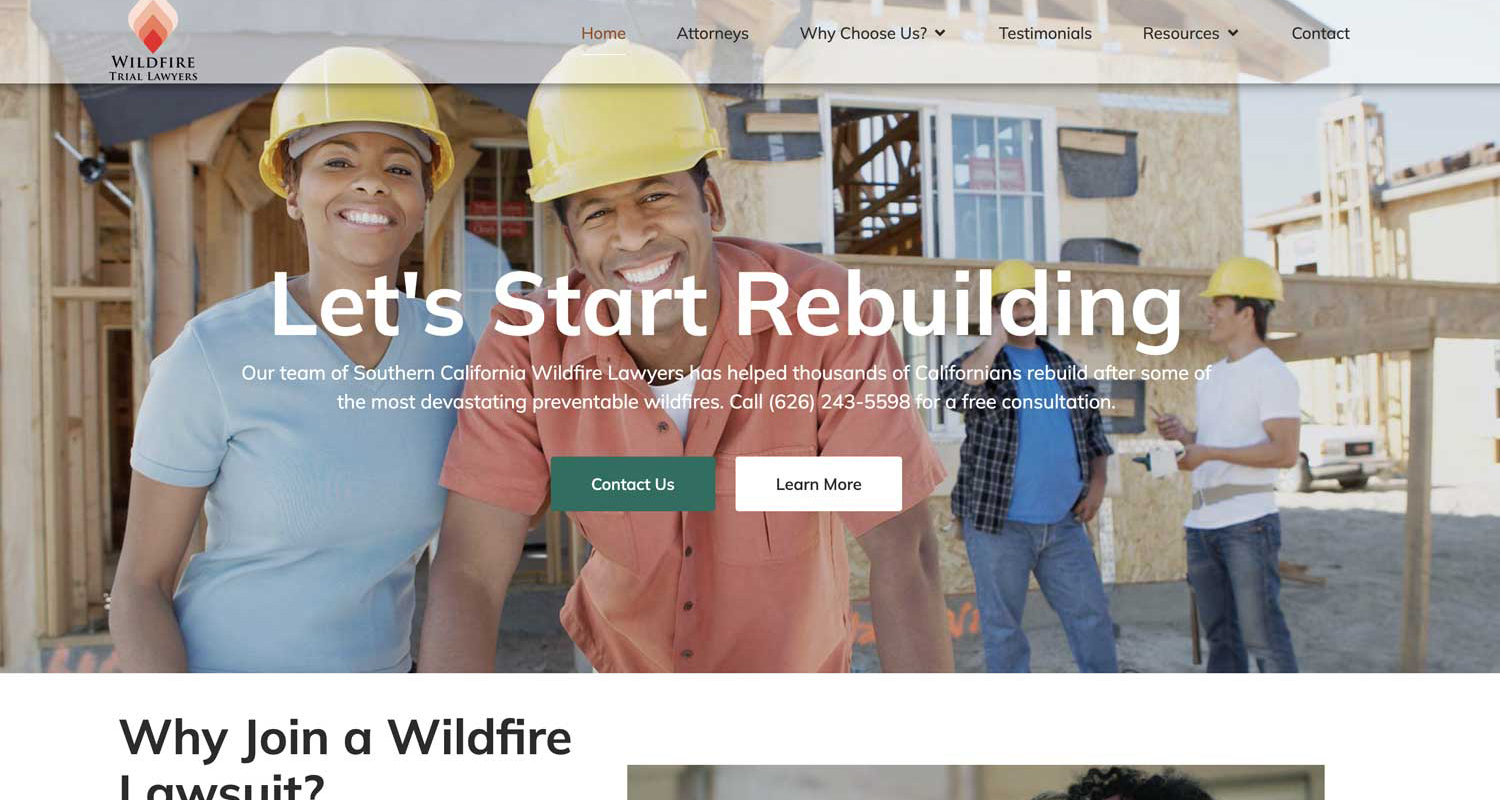Screen dimensions: 1500x800
Task: Click the Let's Start Rebuilding headline
Action: pyautogui.click(x=726, y=304)
